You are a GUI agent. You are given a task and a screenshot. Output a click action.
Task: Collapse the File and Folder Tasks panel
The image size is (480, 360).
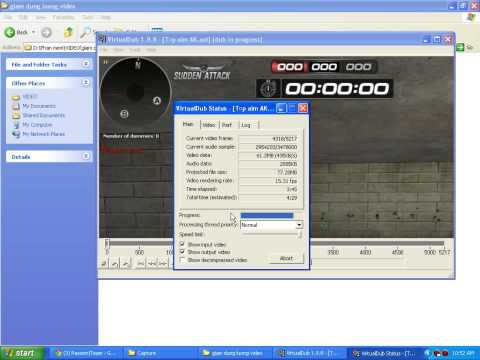(x=86, y=64)
